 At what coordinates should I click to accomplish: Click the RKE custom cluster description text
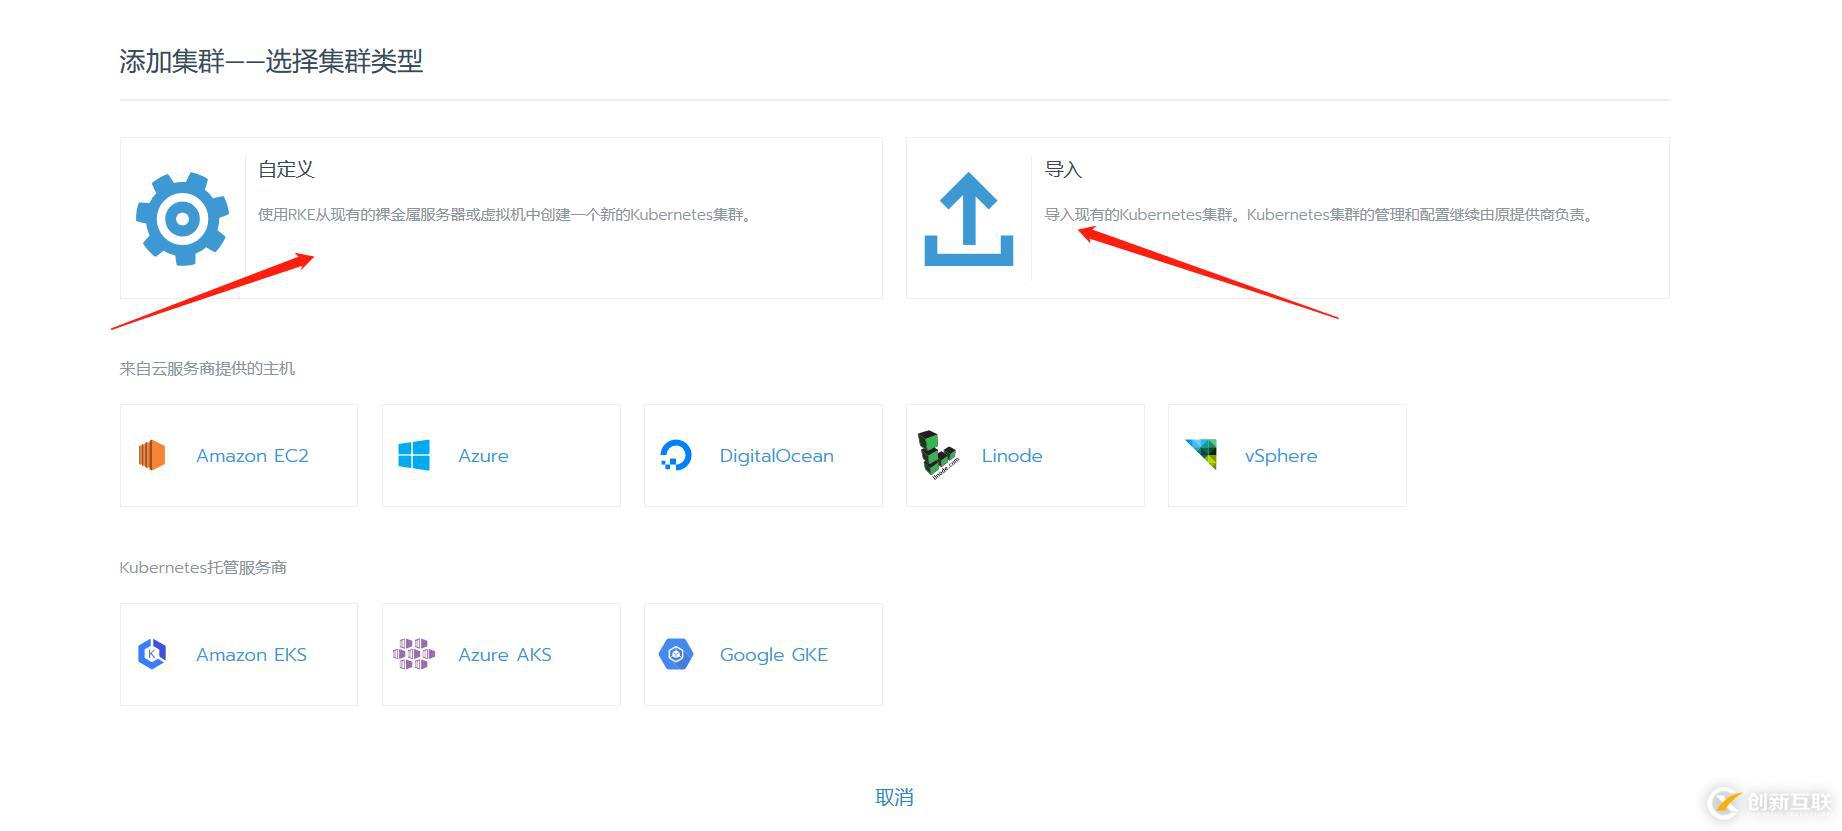(505, 215)
